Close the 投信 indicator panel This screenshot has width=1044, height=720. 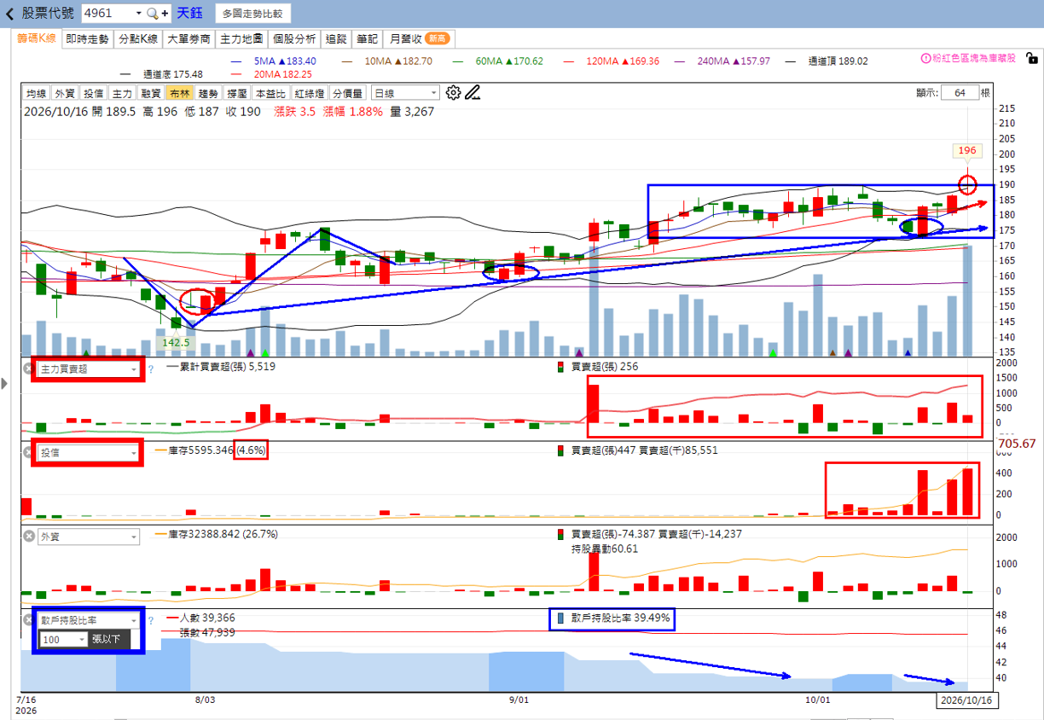(x=29, y=452)
